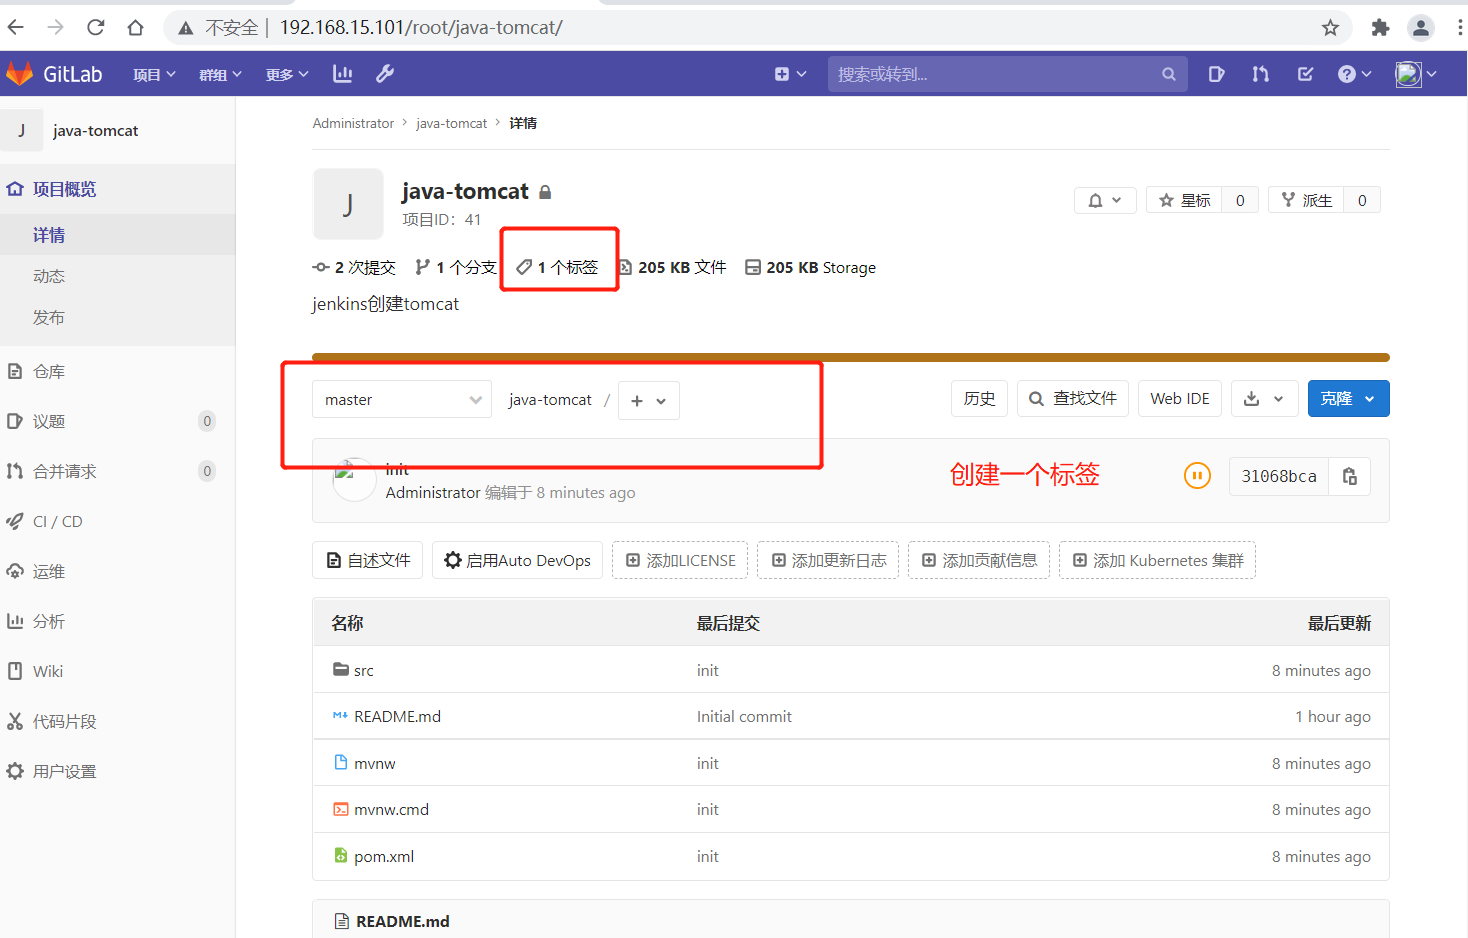Open the 2 次提交 commits link
The width and height of the screenshot is (1468, 938).
(354, 267)
